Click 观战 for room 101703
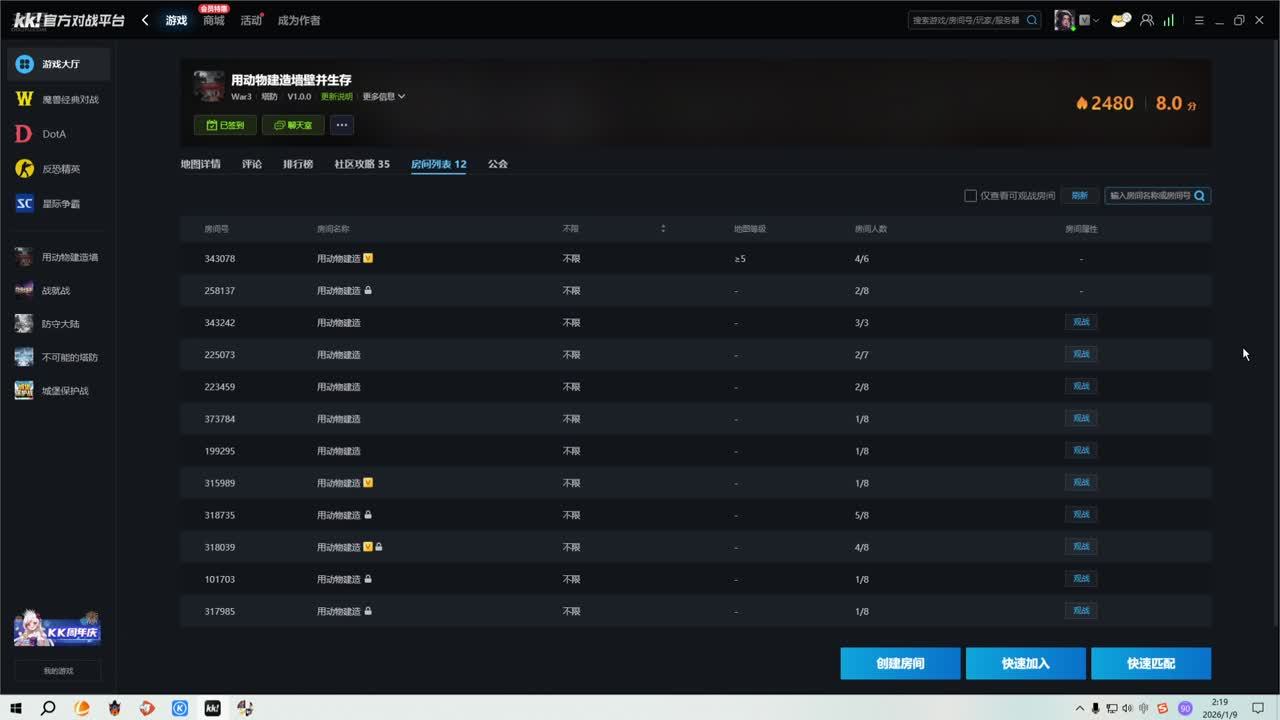 pyautogui.click(x=1081, y=578)
